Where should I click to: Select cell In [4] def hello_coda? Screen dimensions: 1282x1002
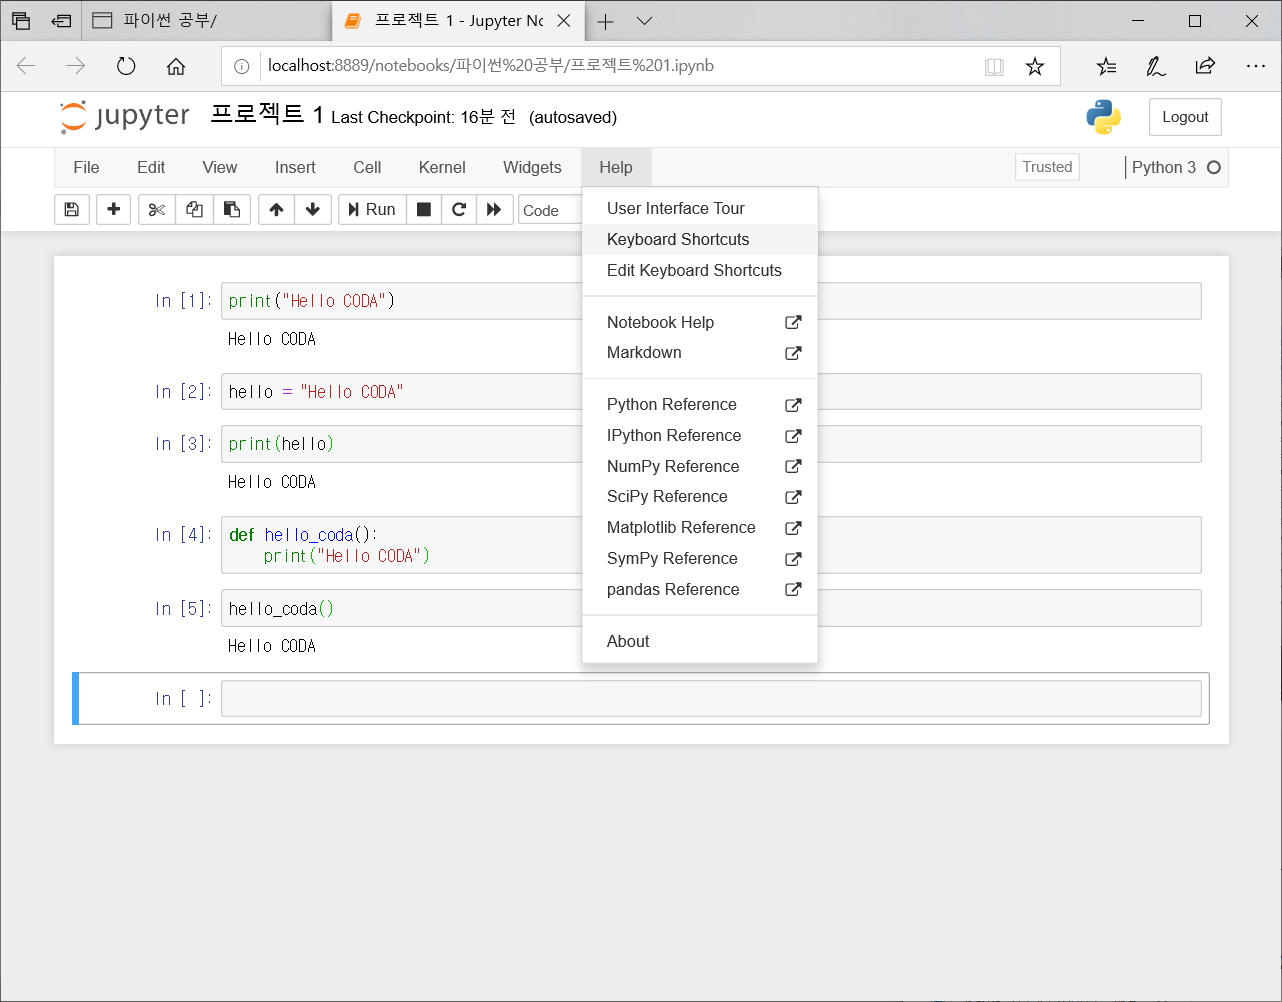711,545
